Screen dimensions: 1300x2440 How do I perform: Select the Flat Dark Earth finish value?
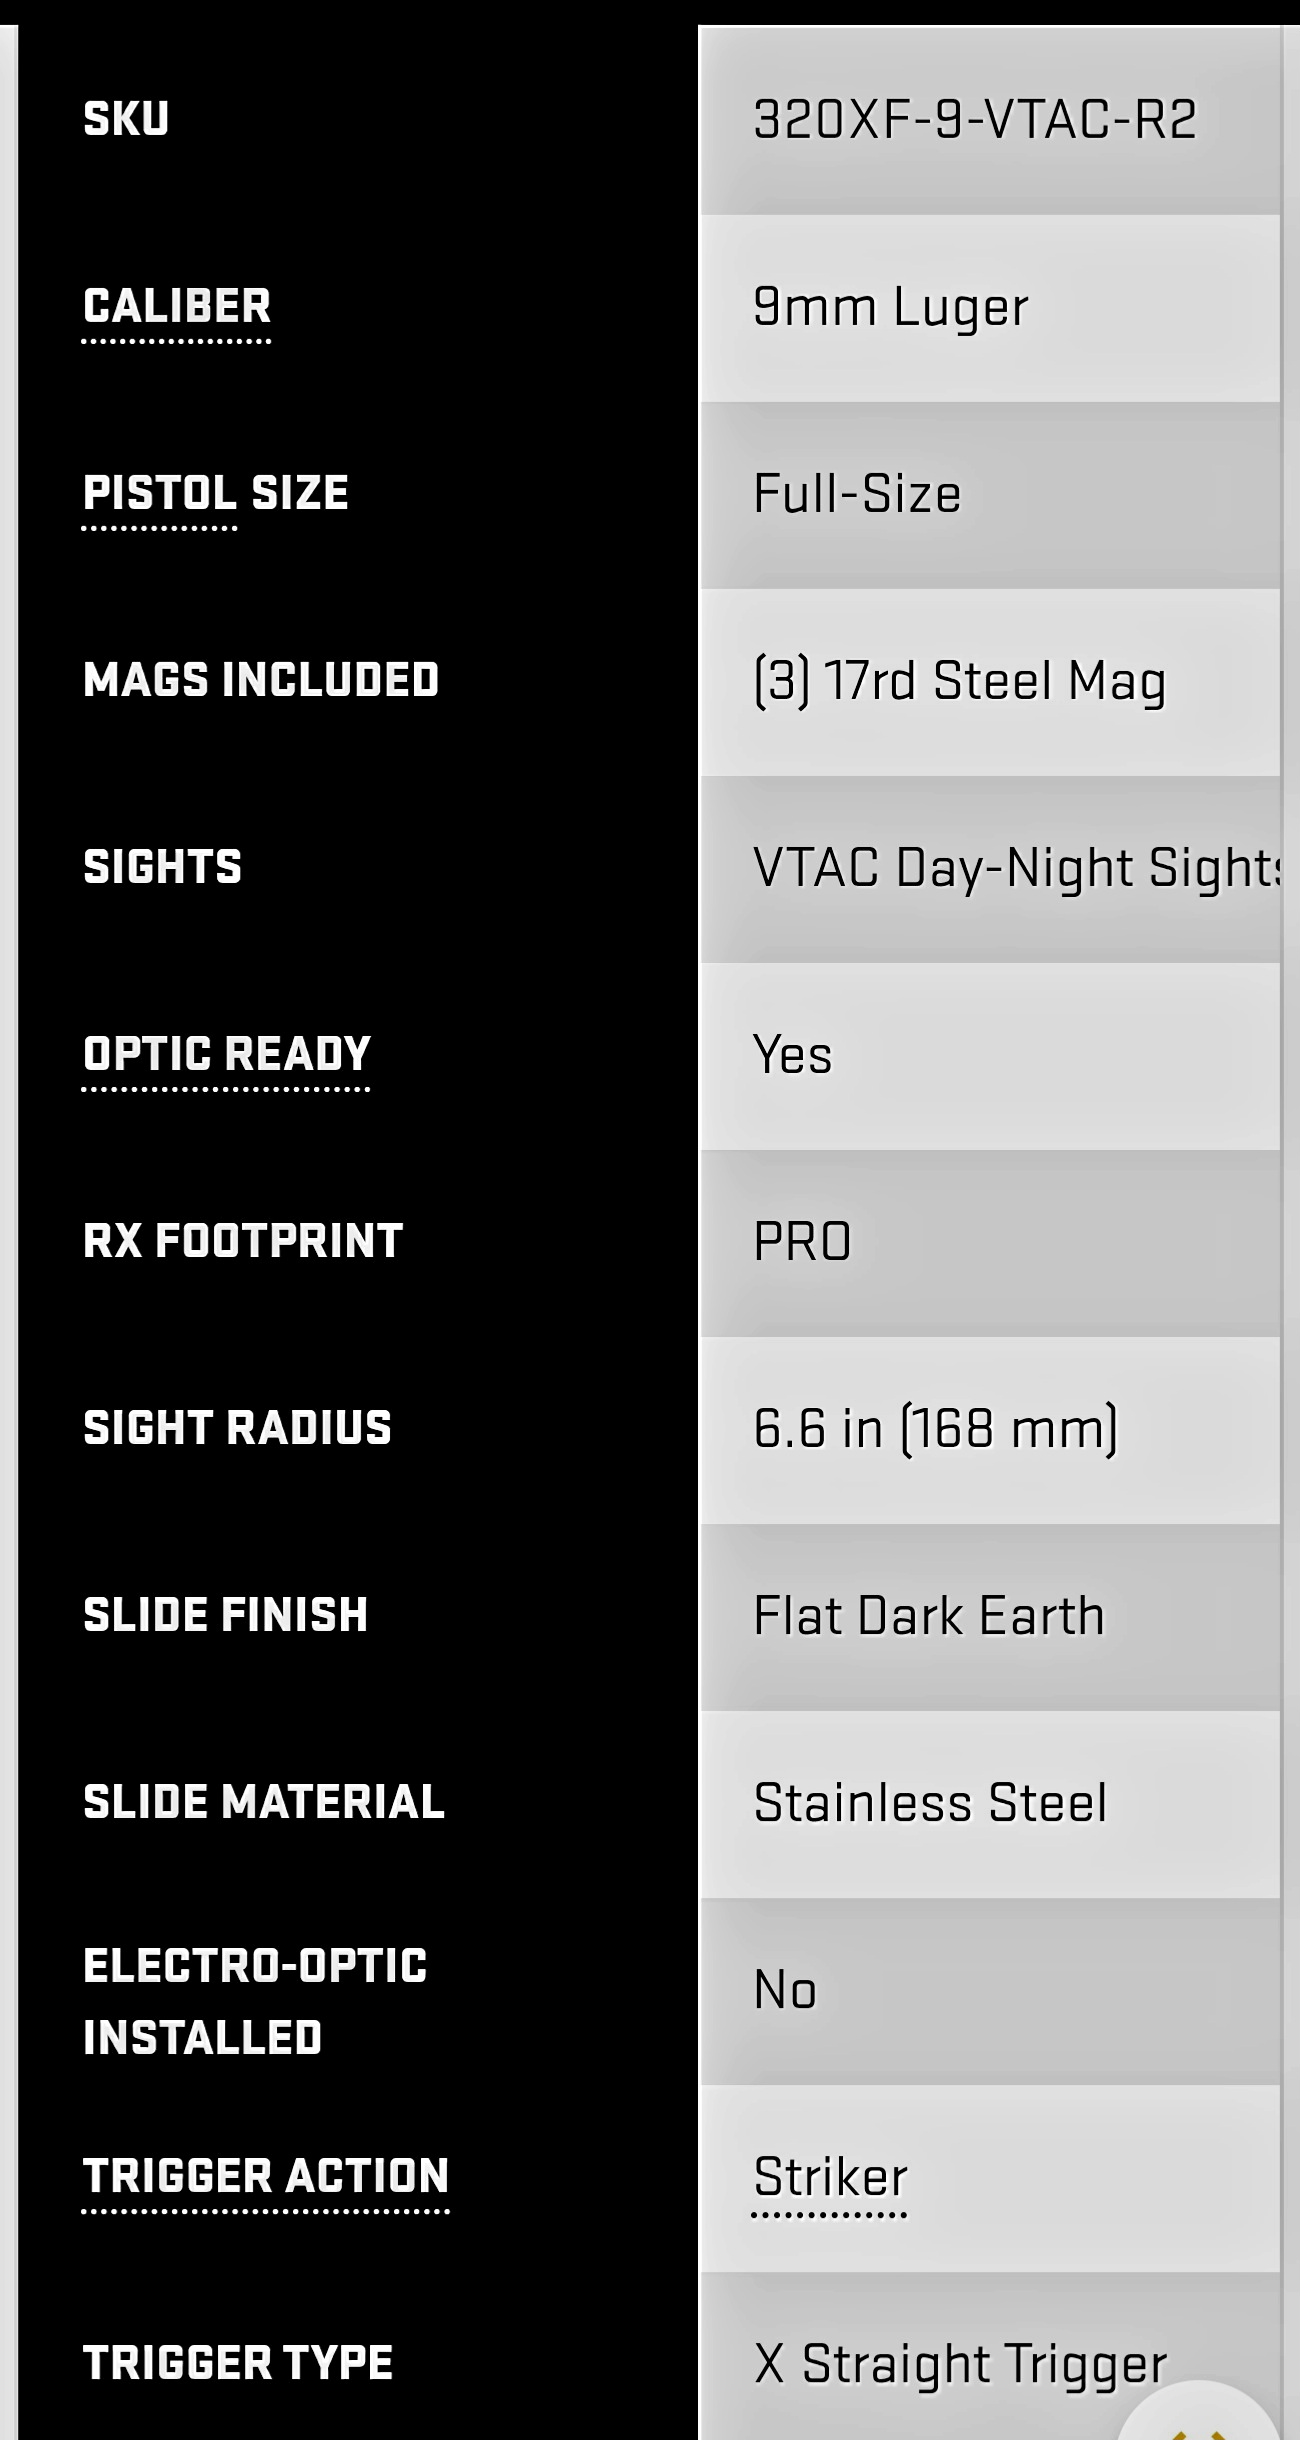click(x=929, y=1616)
